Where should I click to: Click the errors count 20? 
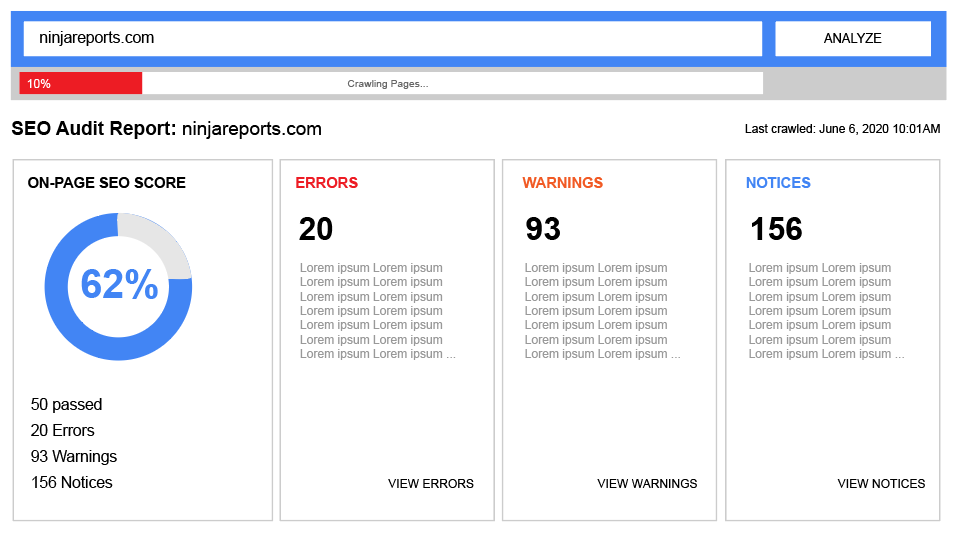pos(316,229)
